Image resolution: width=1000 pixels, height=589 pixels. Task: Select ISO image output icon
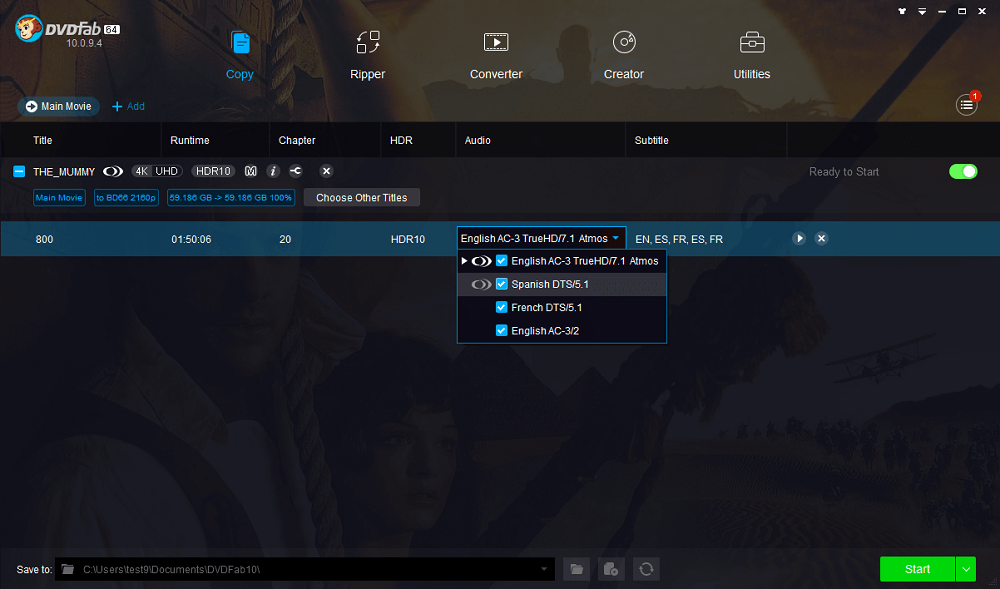click(611, 569)
